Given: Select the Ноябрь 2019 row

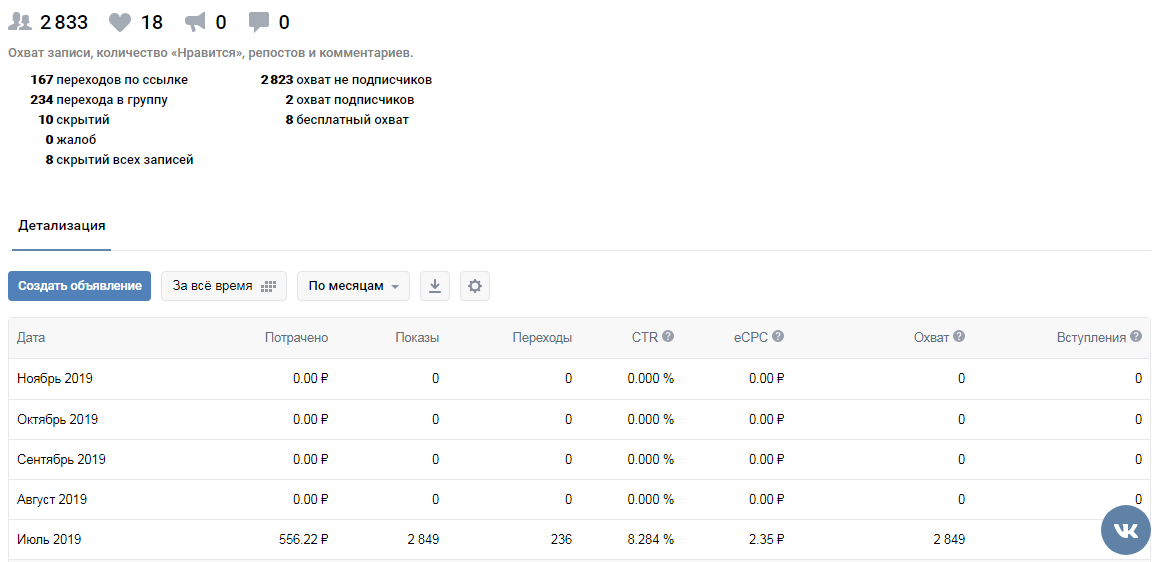Looking at the screenshot, I should [x=579, y=379].
